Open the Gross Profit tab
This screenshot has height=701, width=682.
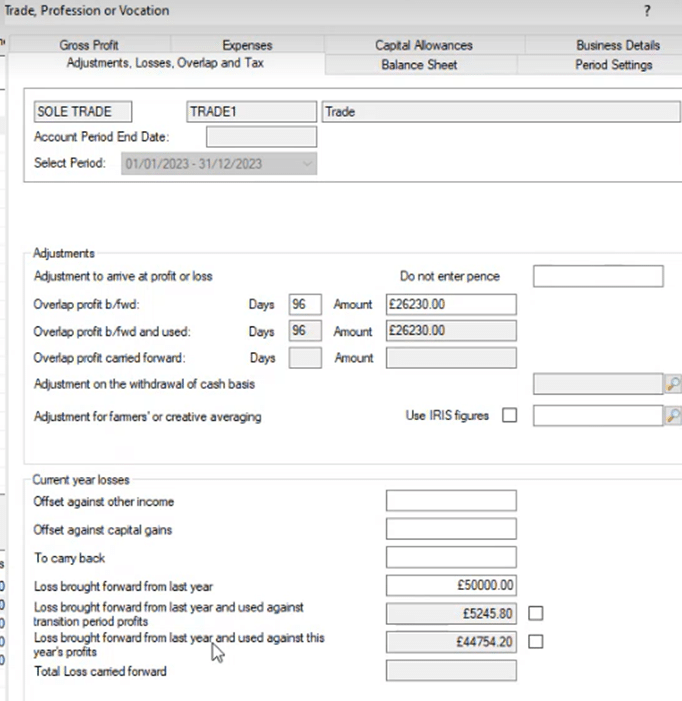pos(89,45)
